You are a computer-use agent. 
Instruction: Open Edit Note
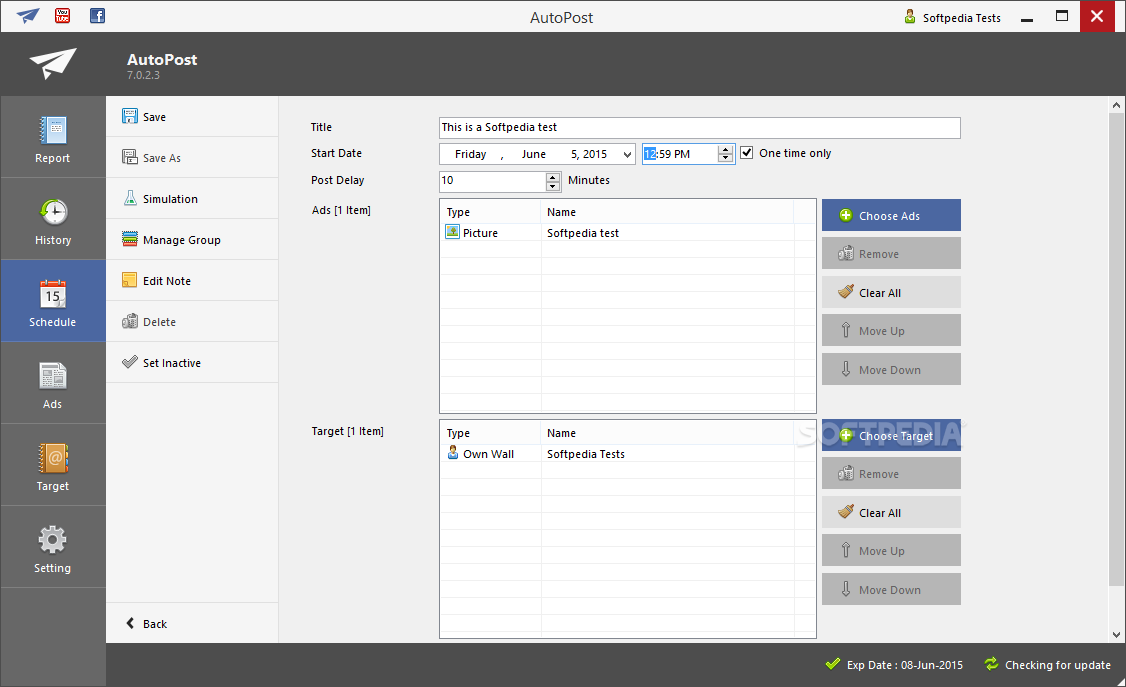click(192, 281)
